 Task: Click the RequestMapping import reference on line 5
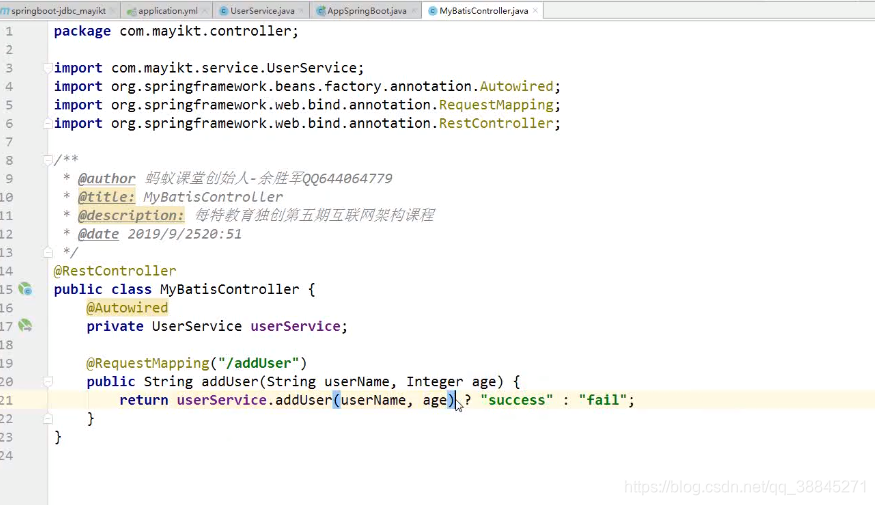(x=496, y=105)
